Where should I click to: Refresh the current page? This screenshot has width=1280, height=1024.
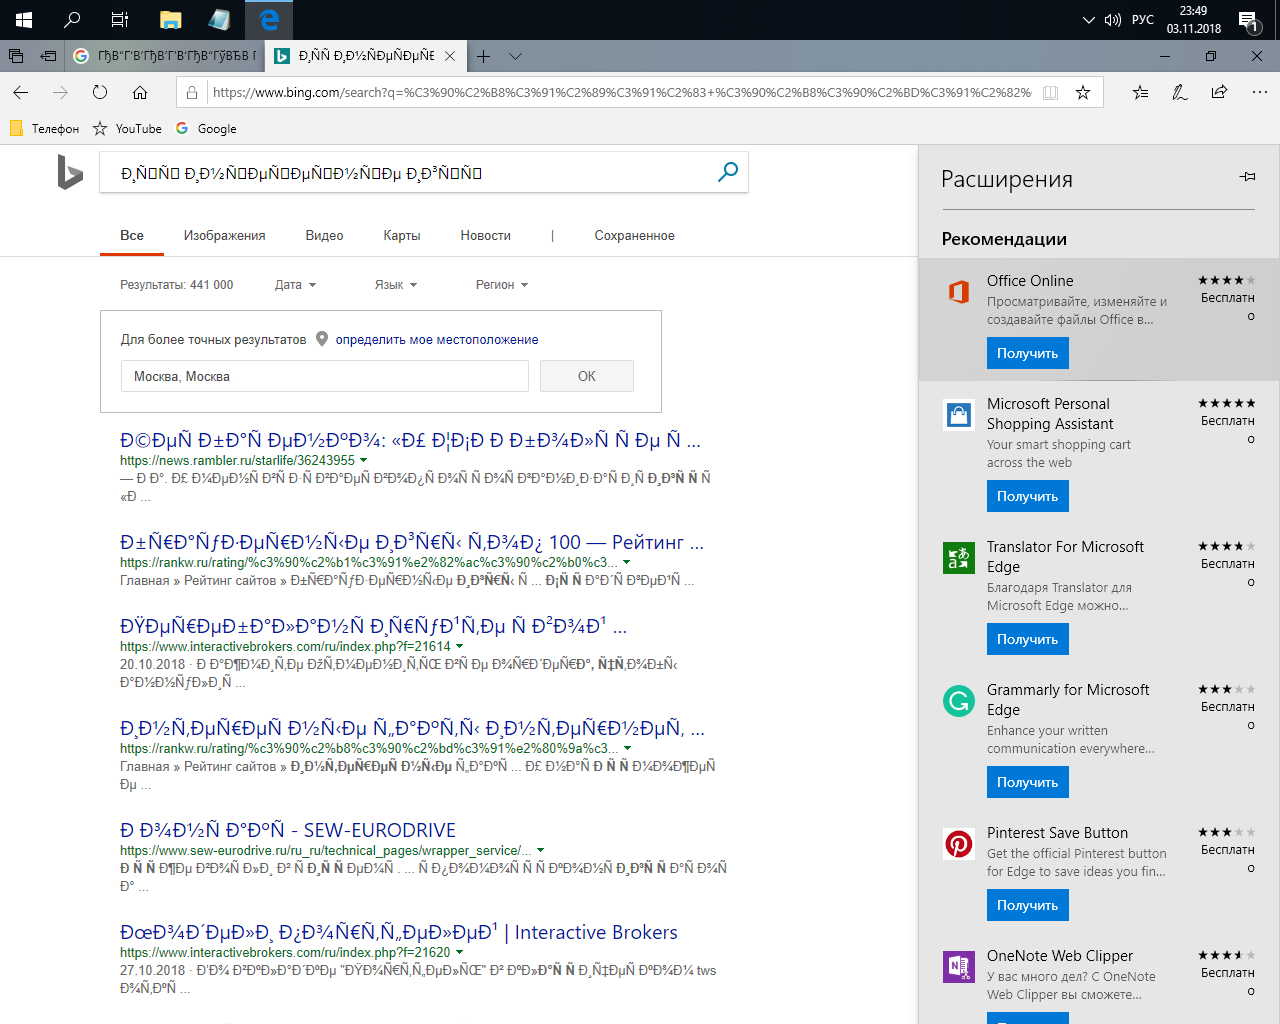(x=100, y=92)
